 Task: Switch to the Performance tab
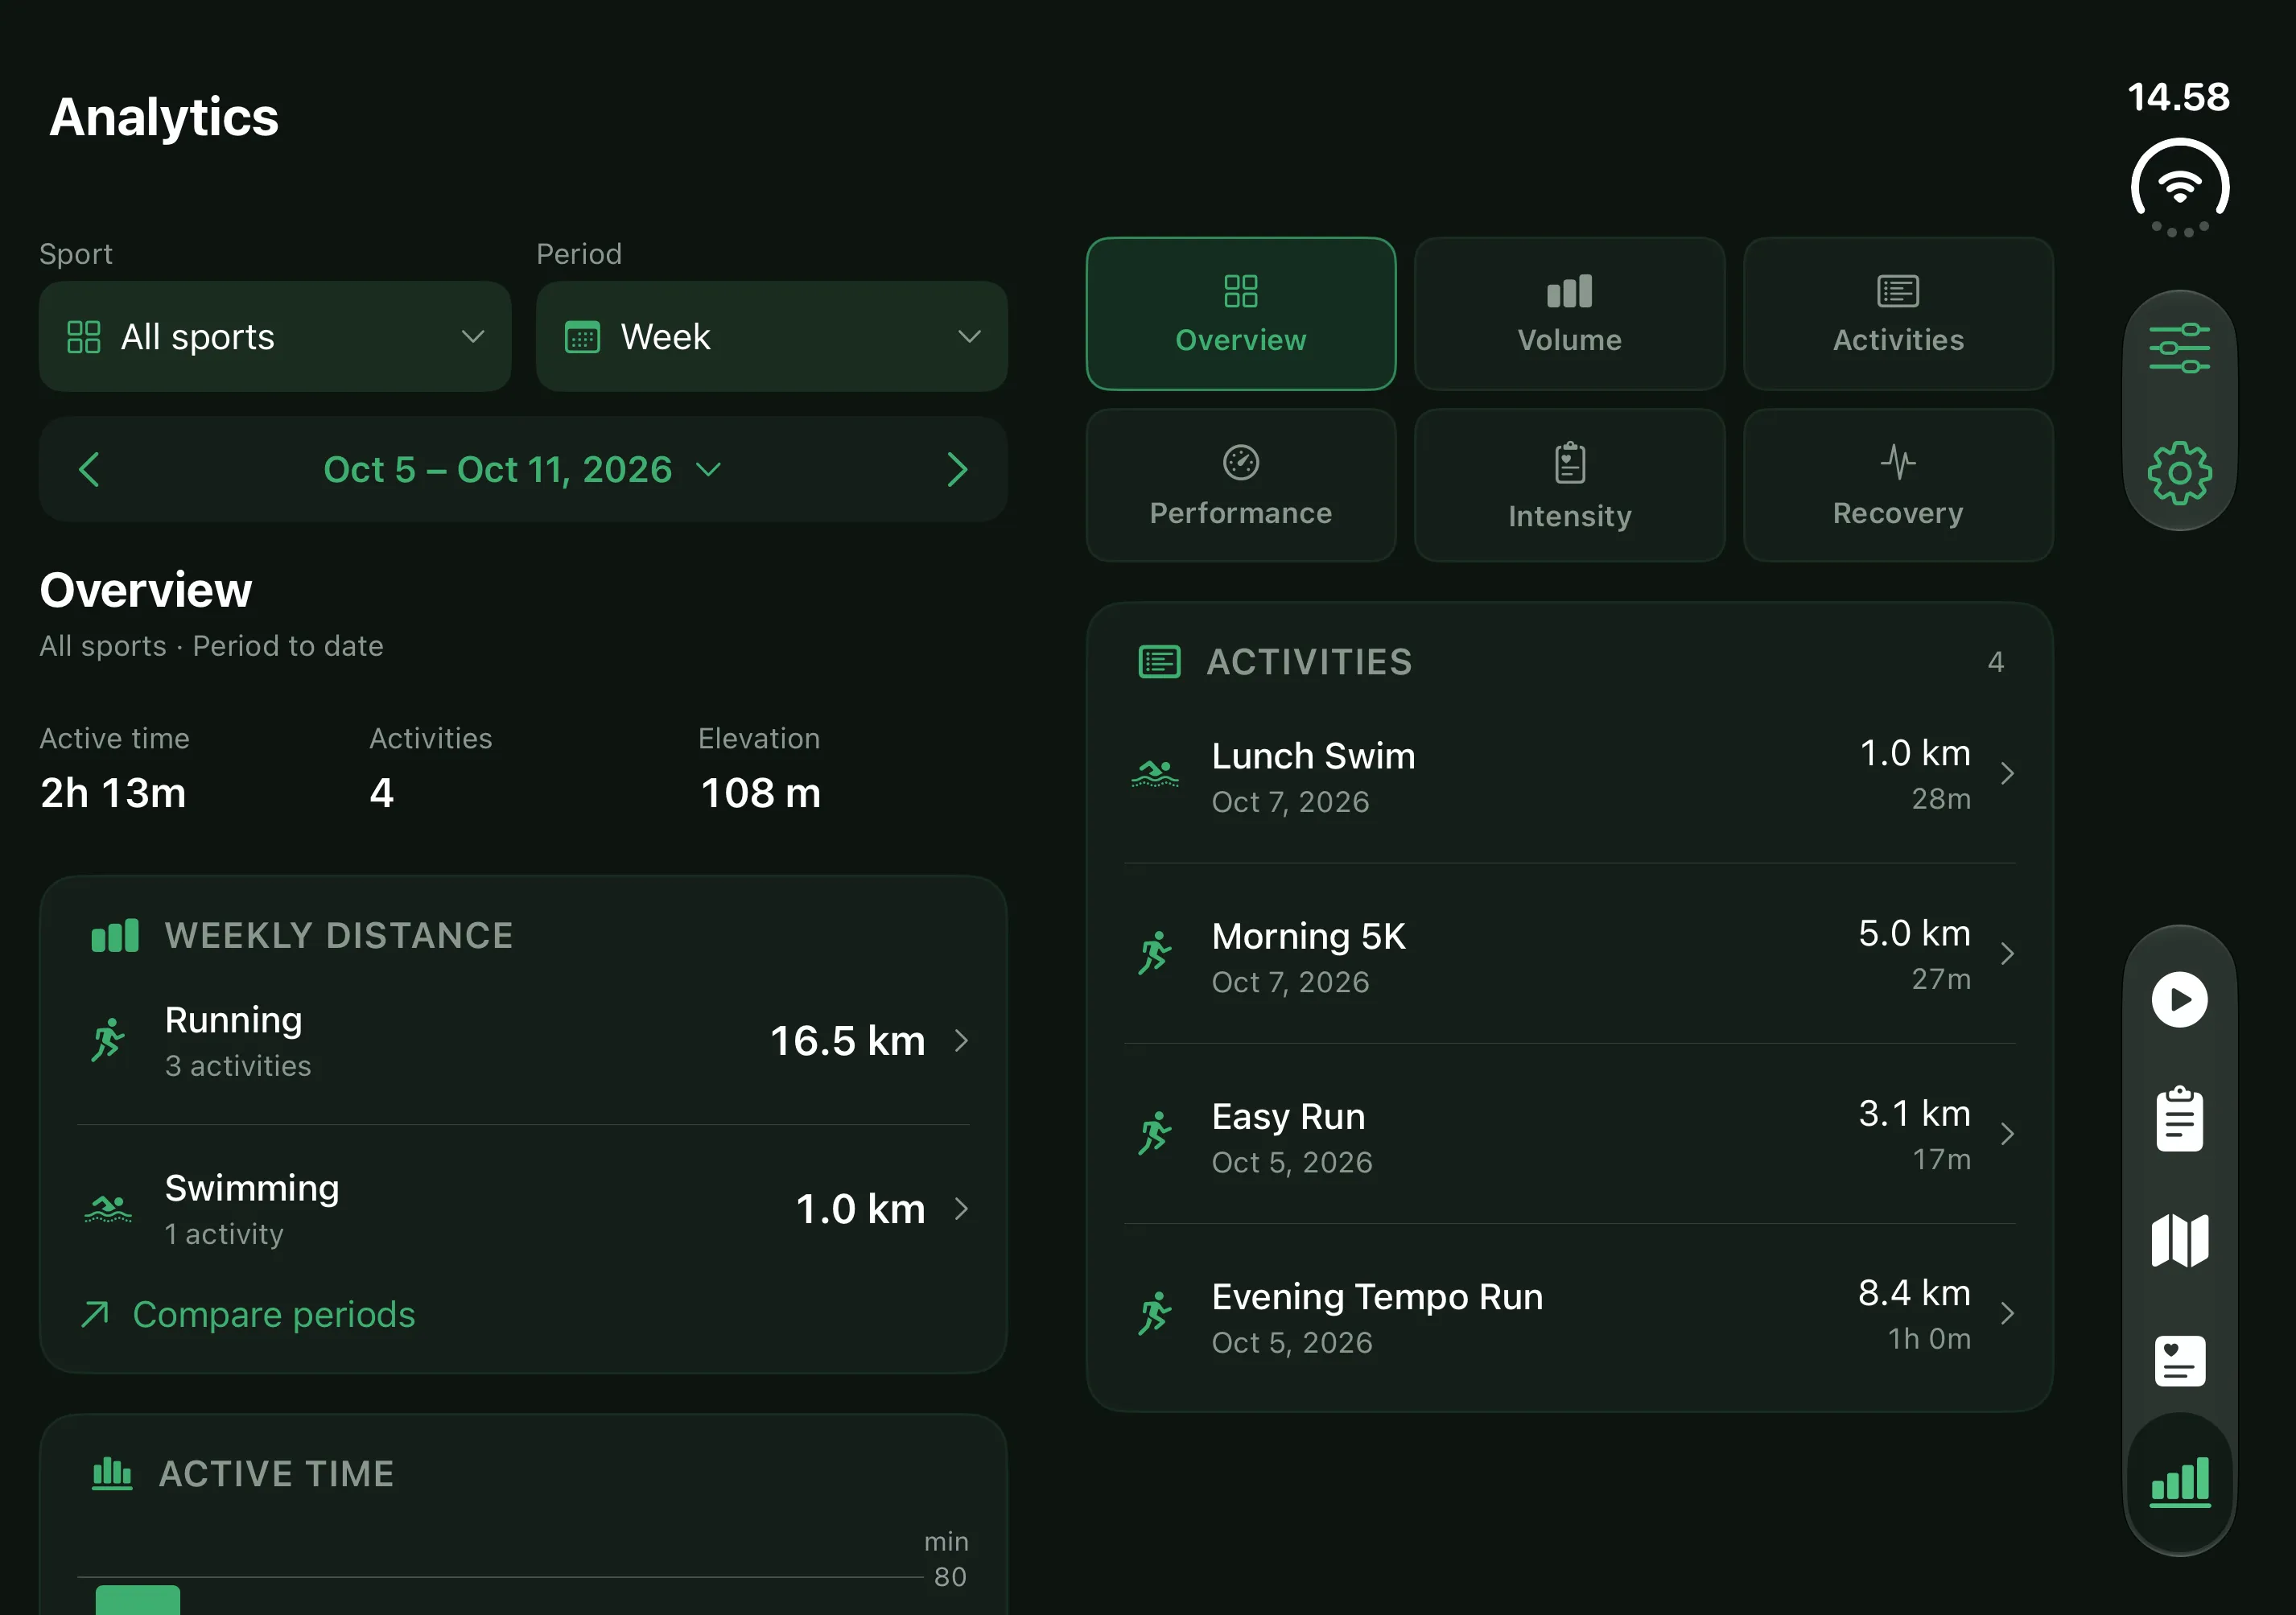[1241, 485]
